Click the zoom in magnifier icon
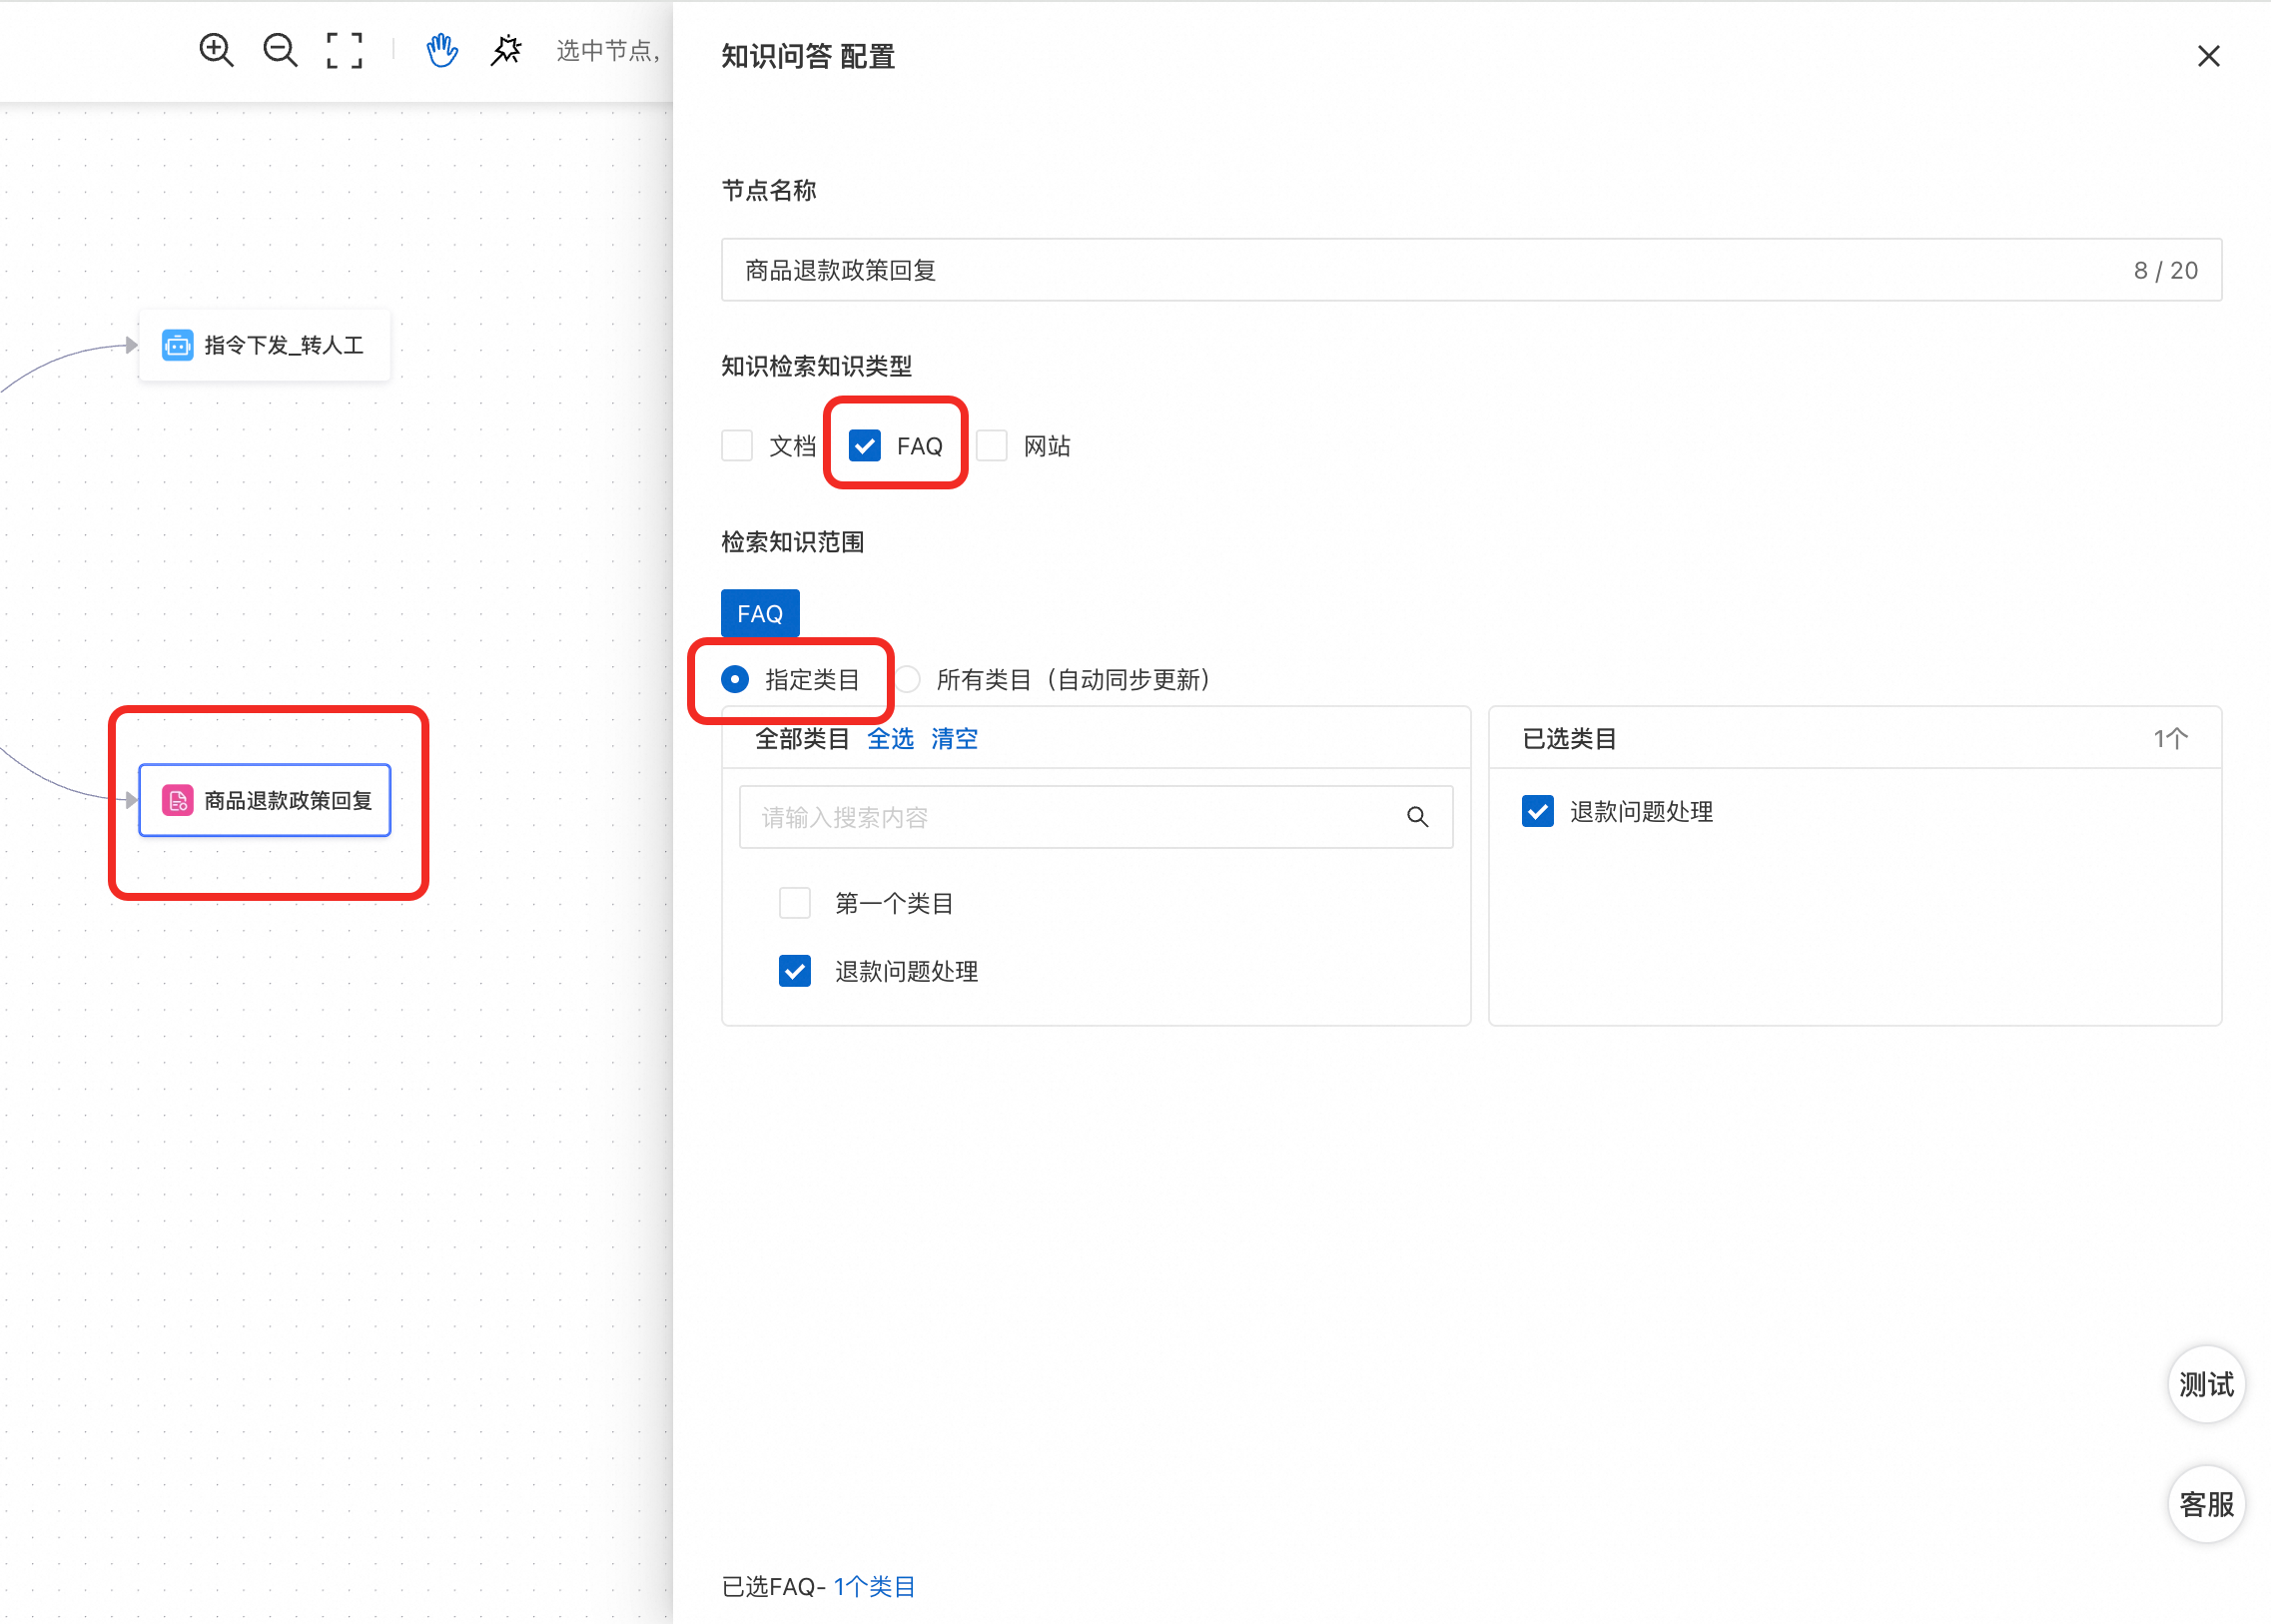 pyautogui.click(x=216, y=50)
